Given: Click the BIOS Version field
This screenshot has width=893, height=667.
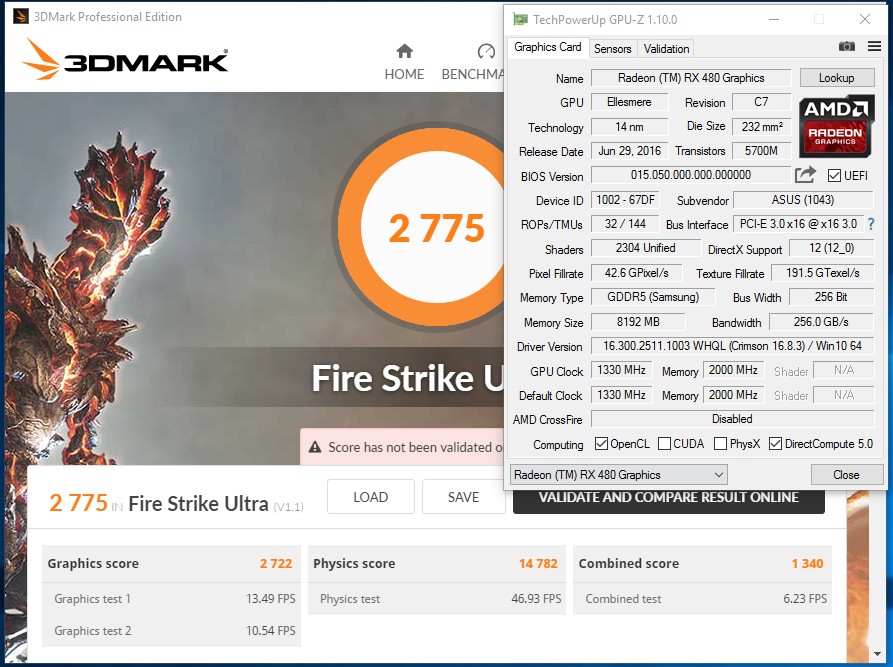Looking at the screenshot, I should (x=691, y=175).
